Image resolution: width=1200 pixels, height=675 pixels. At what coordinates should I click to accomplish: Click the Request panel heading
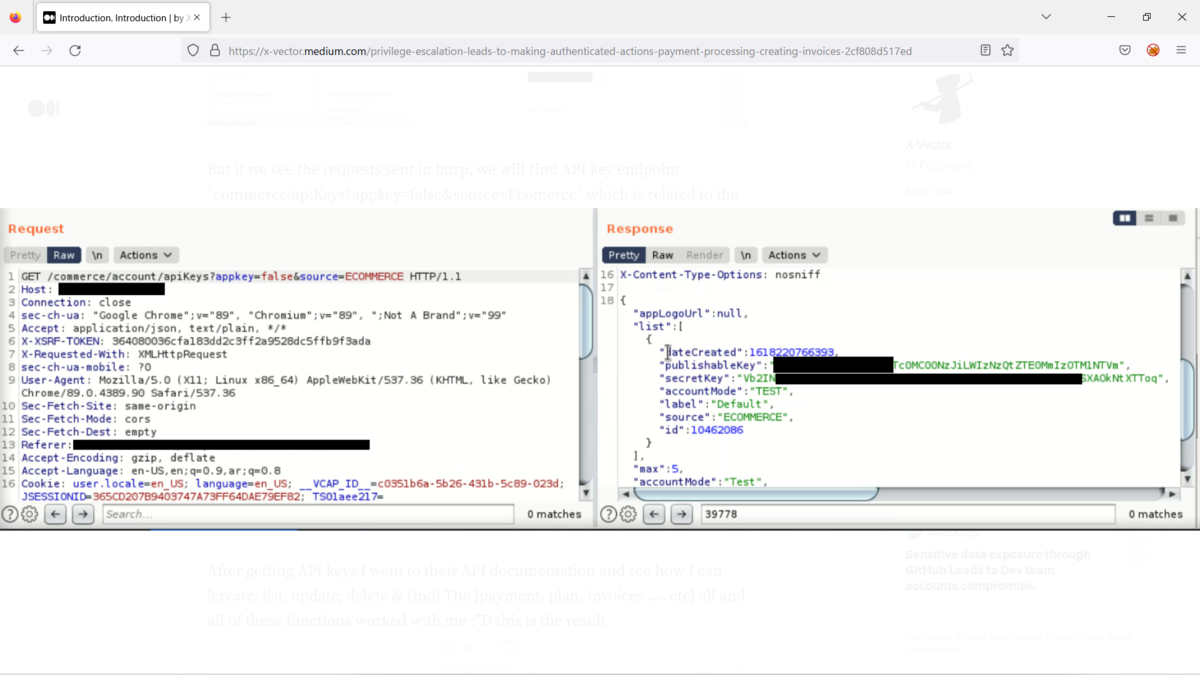coord(36,229)
